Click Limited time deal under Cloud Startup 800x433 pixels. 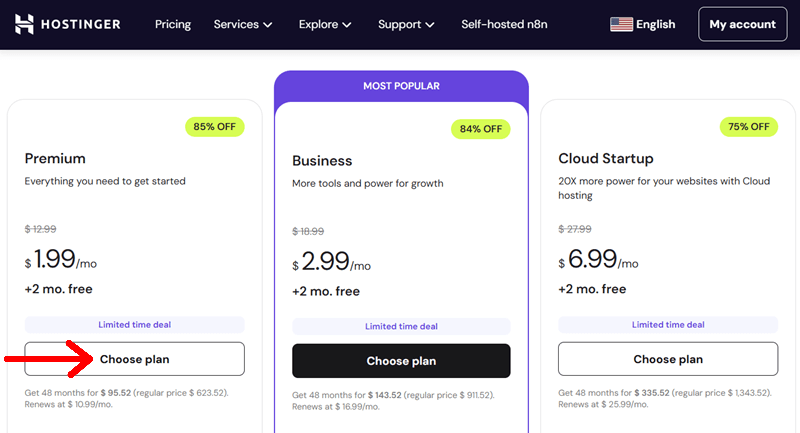(x=668, y=324)
